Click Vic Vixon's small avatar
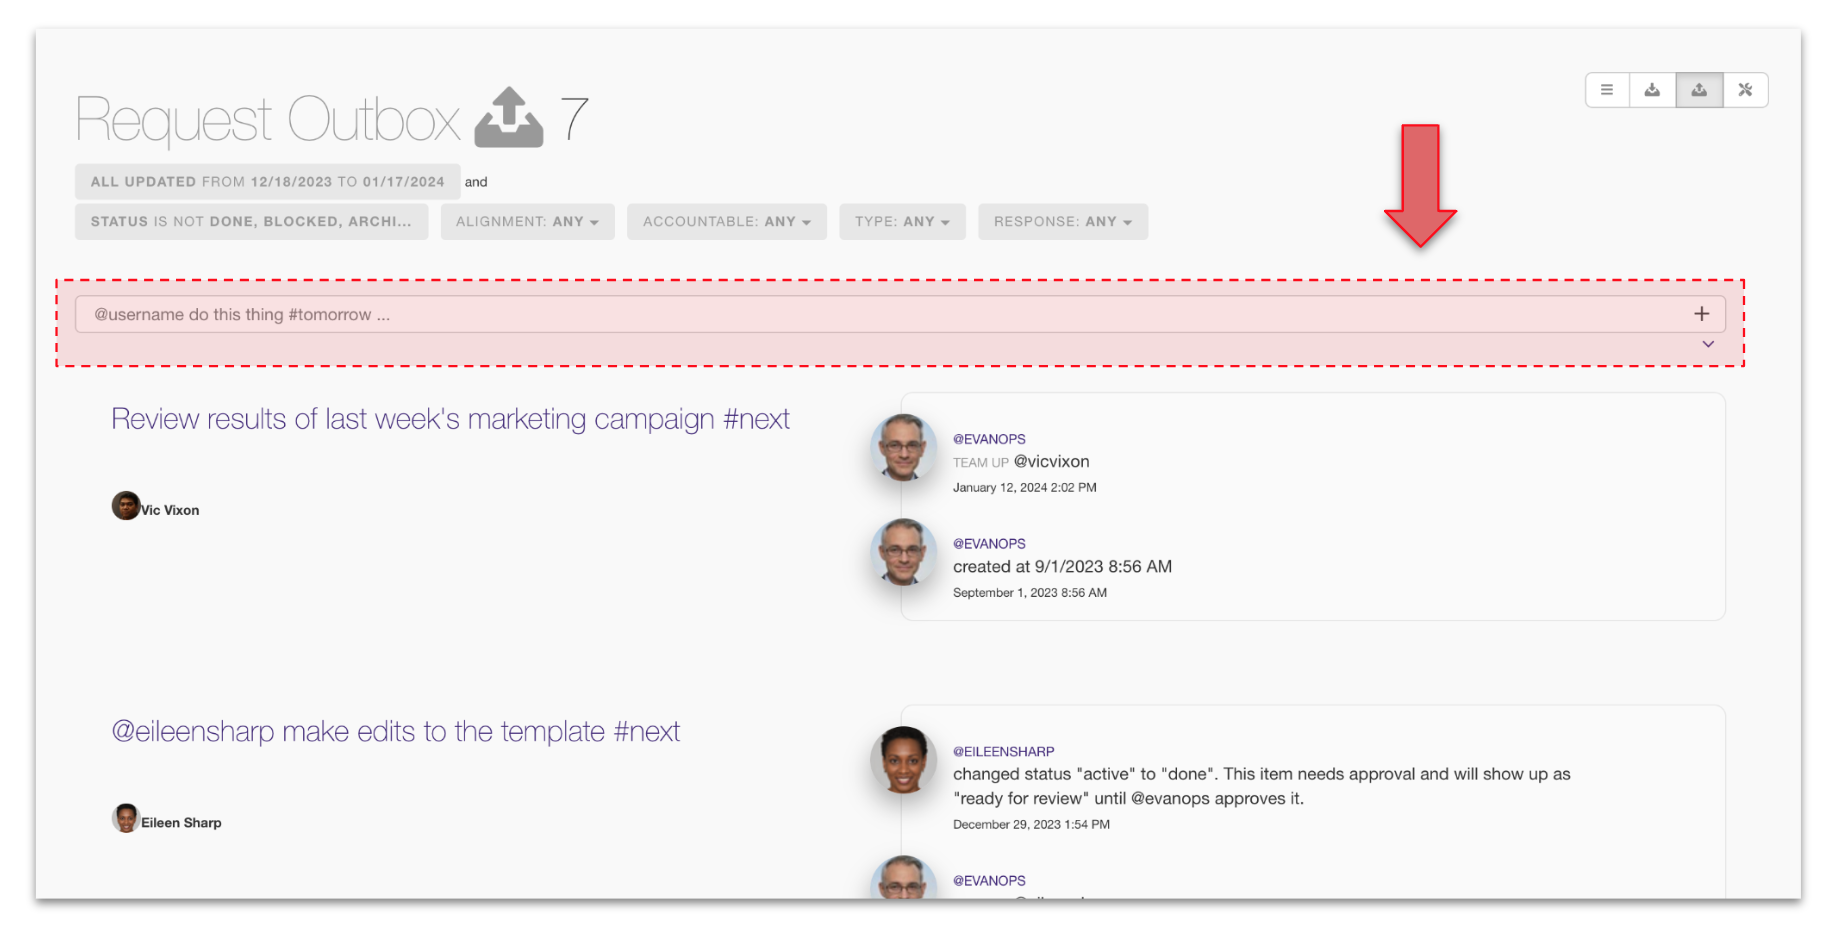 (125, 506)
